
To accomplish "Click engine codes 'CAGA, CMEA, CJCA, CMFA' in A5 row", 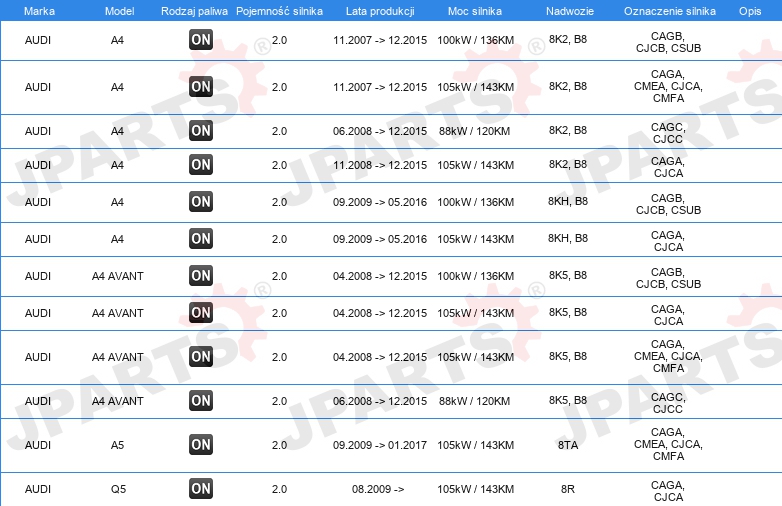I will coord(668,444).
